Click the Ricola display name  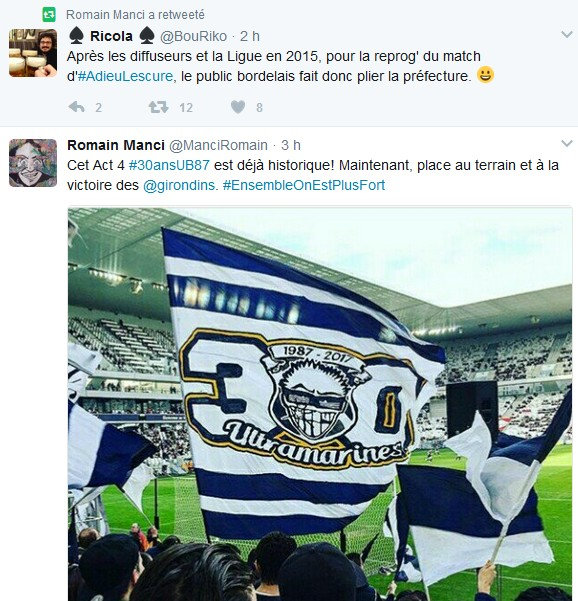click(x=111, y=36)
